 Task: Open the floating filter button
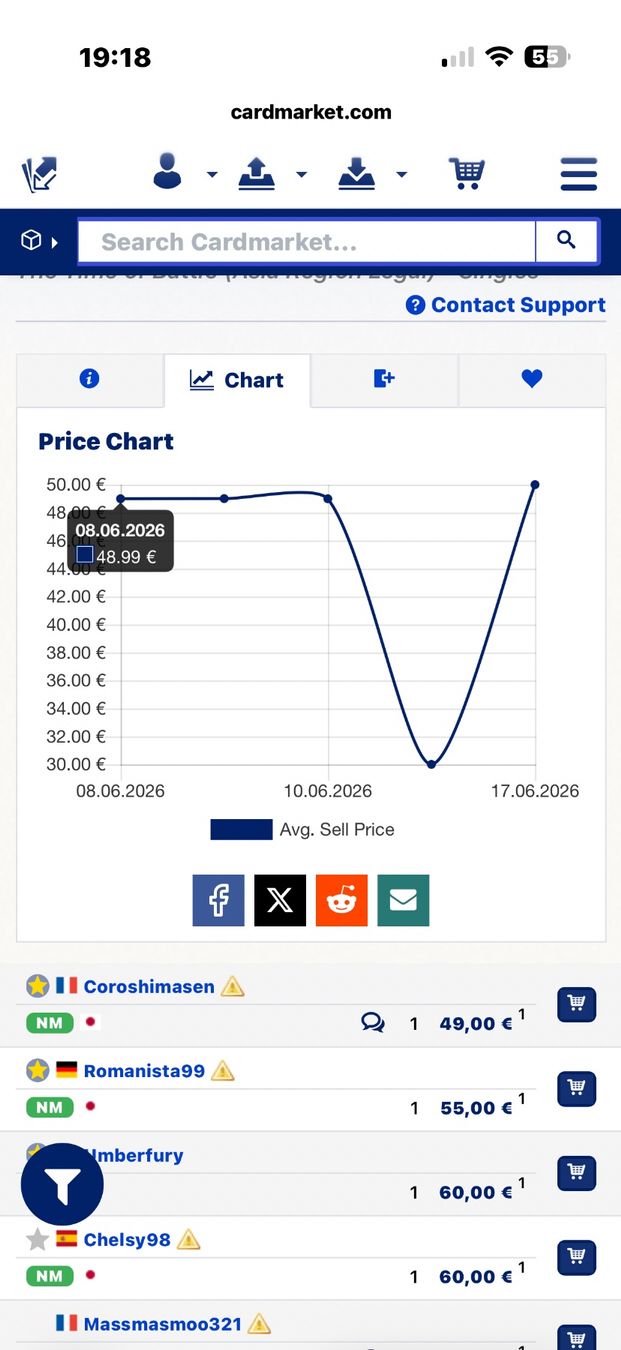[62, 1185]
